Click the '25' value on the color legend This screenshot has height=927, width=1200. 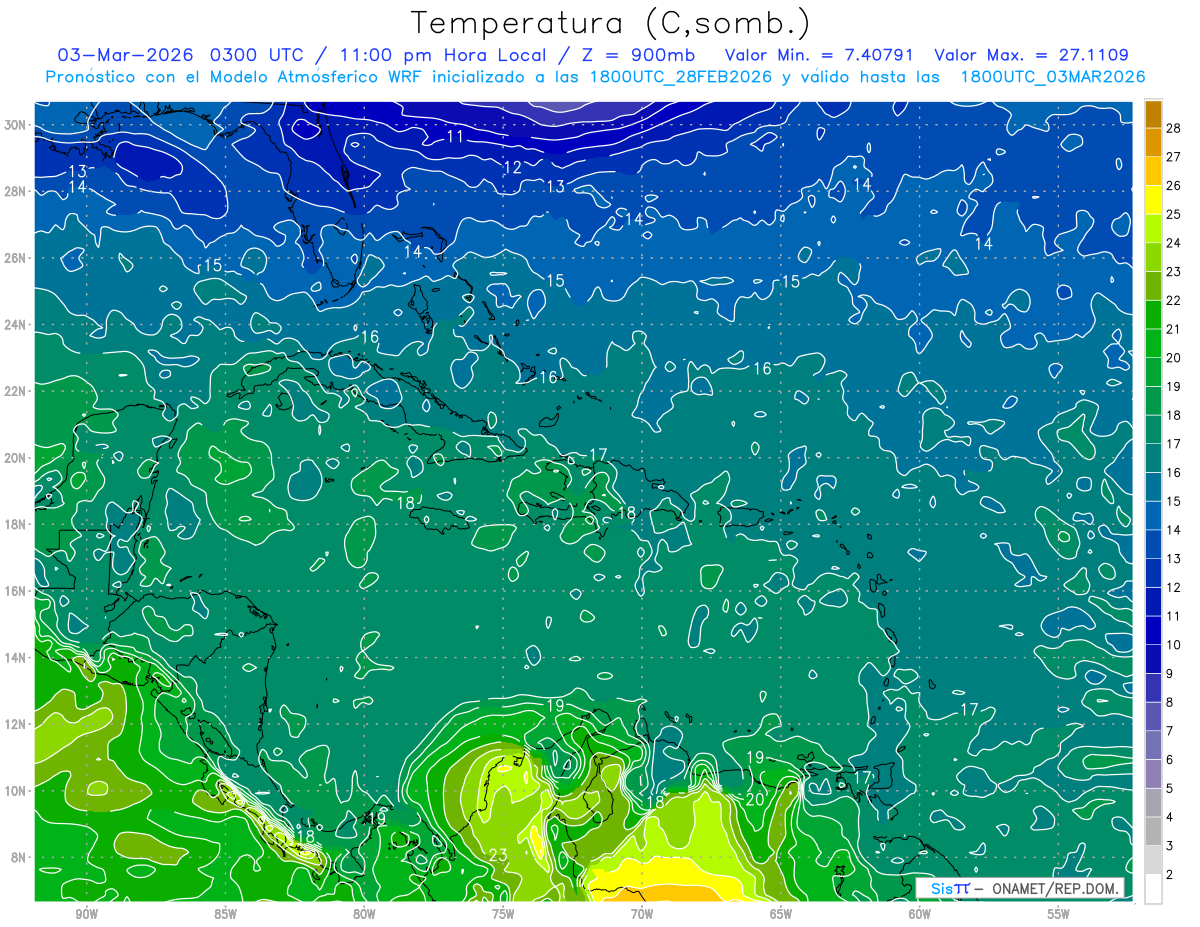click(1174, 214)
